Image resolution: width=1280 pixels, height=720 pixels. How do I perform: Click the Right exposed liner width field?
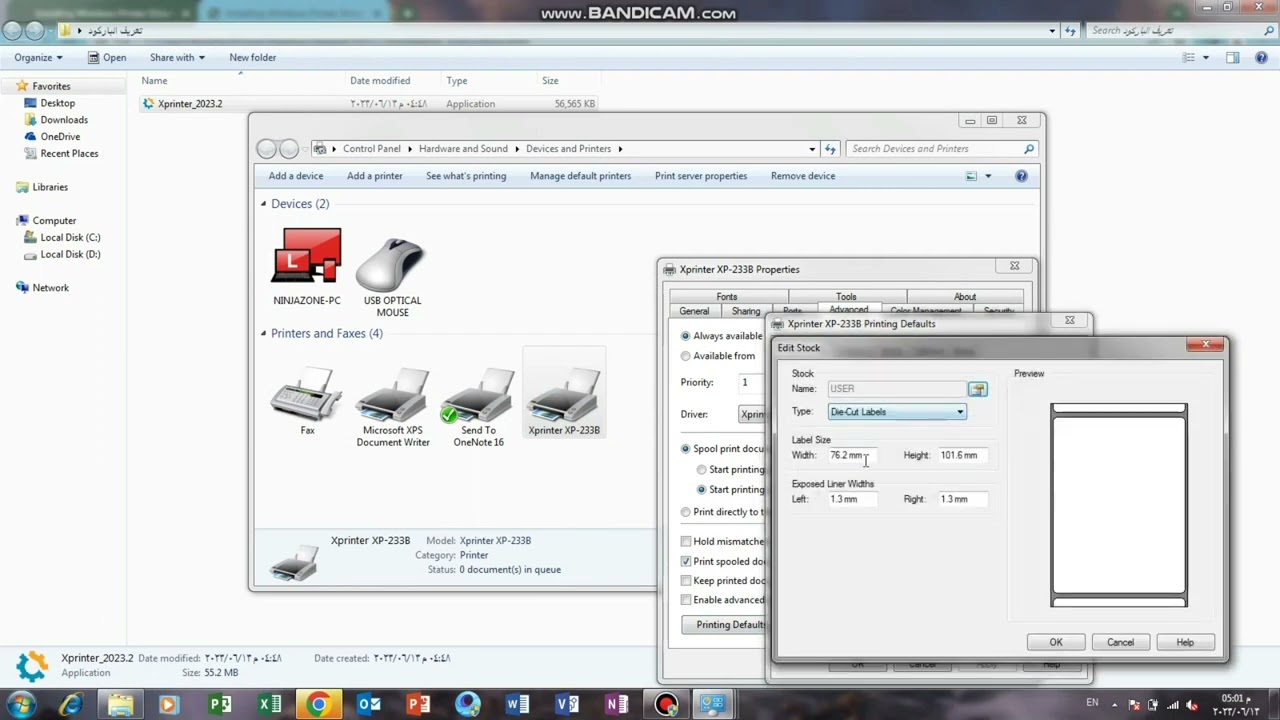click(964, 499)
